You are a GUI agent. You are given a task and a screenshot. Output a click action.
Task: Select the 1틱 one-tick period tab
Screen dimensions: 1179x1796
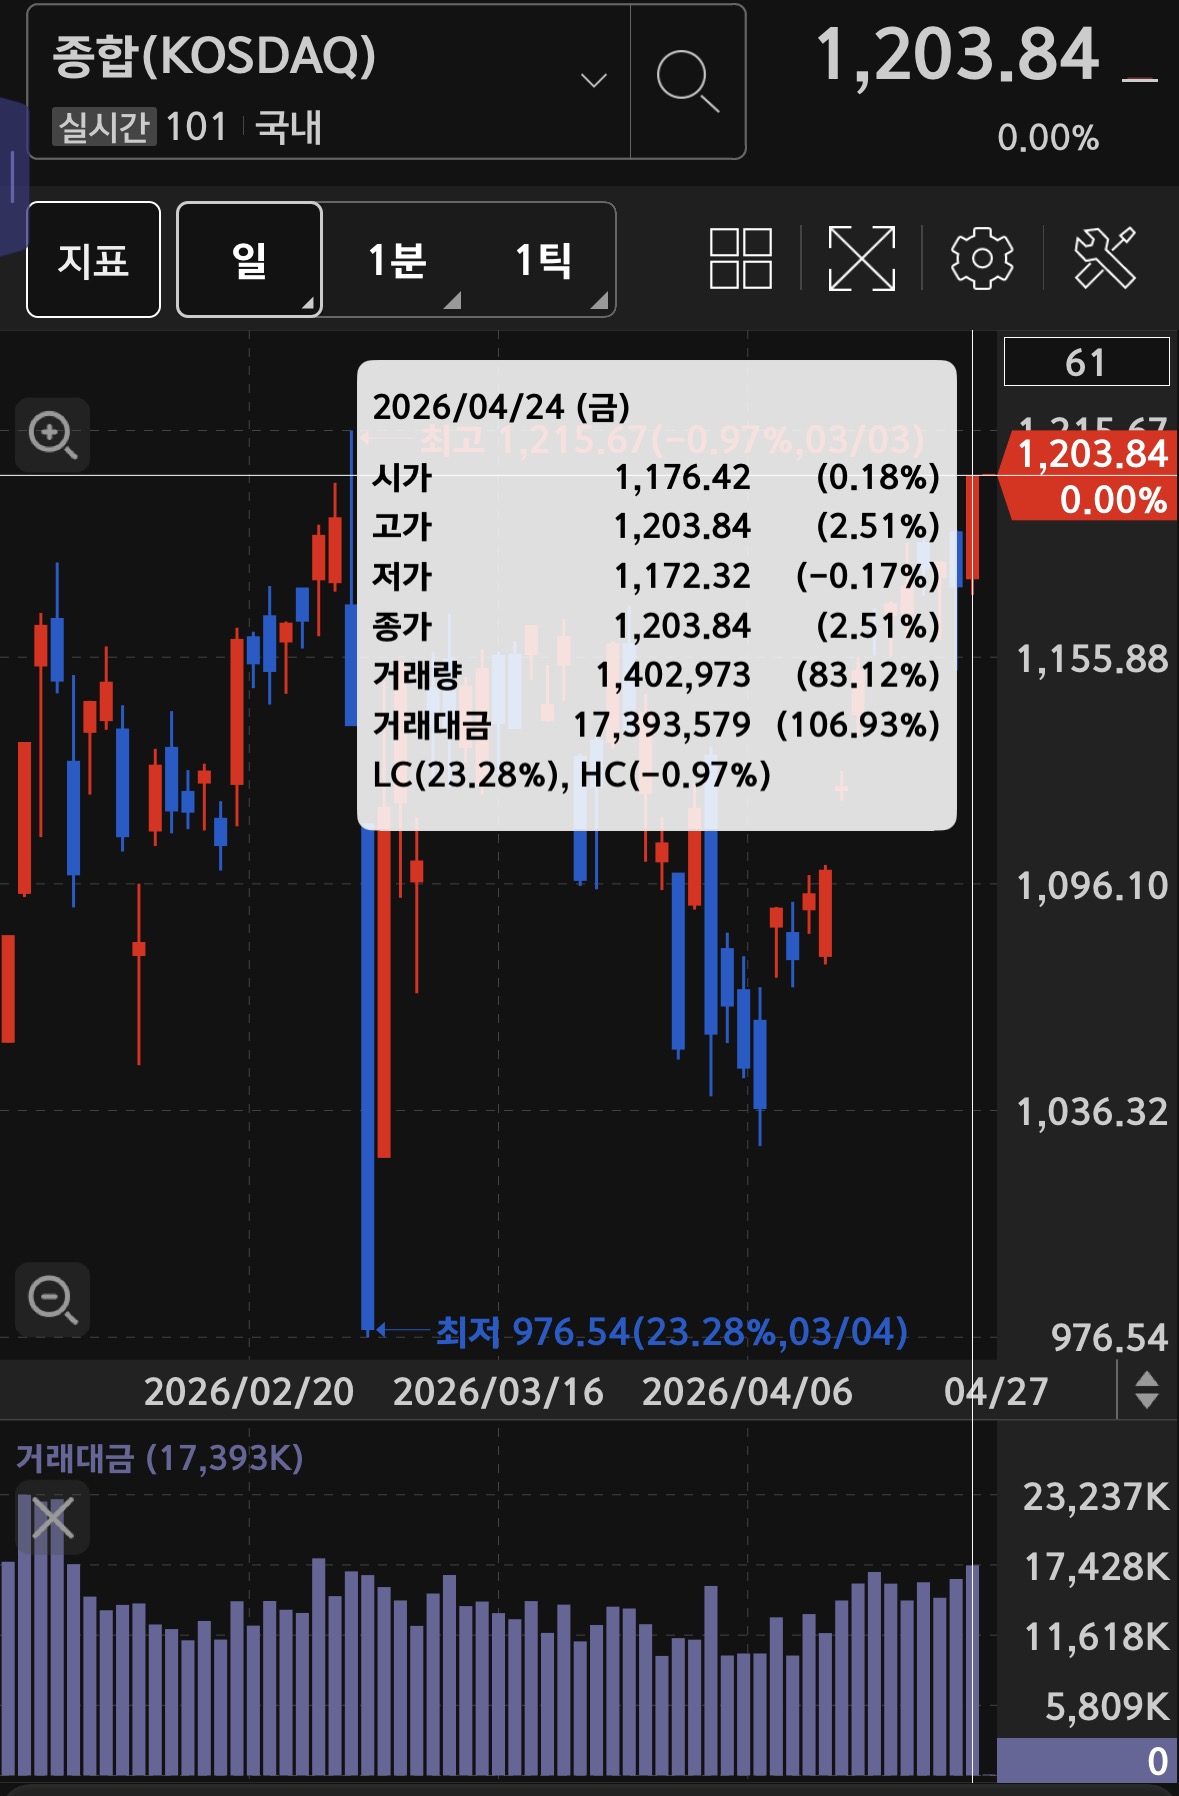(x=543, y=260)
